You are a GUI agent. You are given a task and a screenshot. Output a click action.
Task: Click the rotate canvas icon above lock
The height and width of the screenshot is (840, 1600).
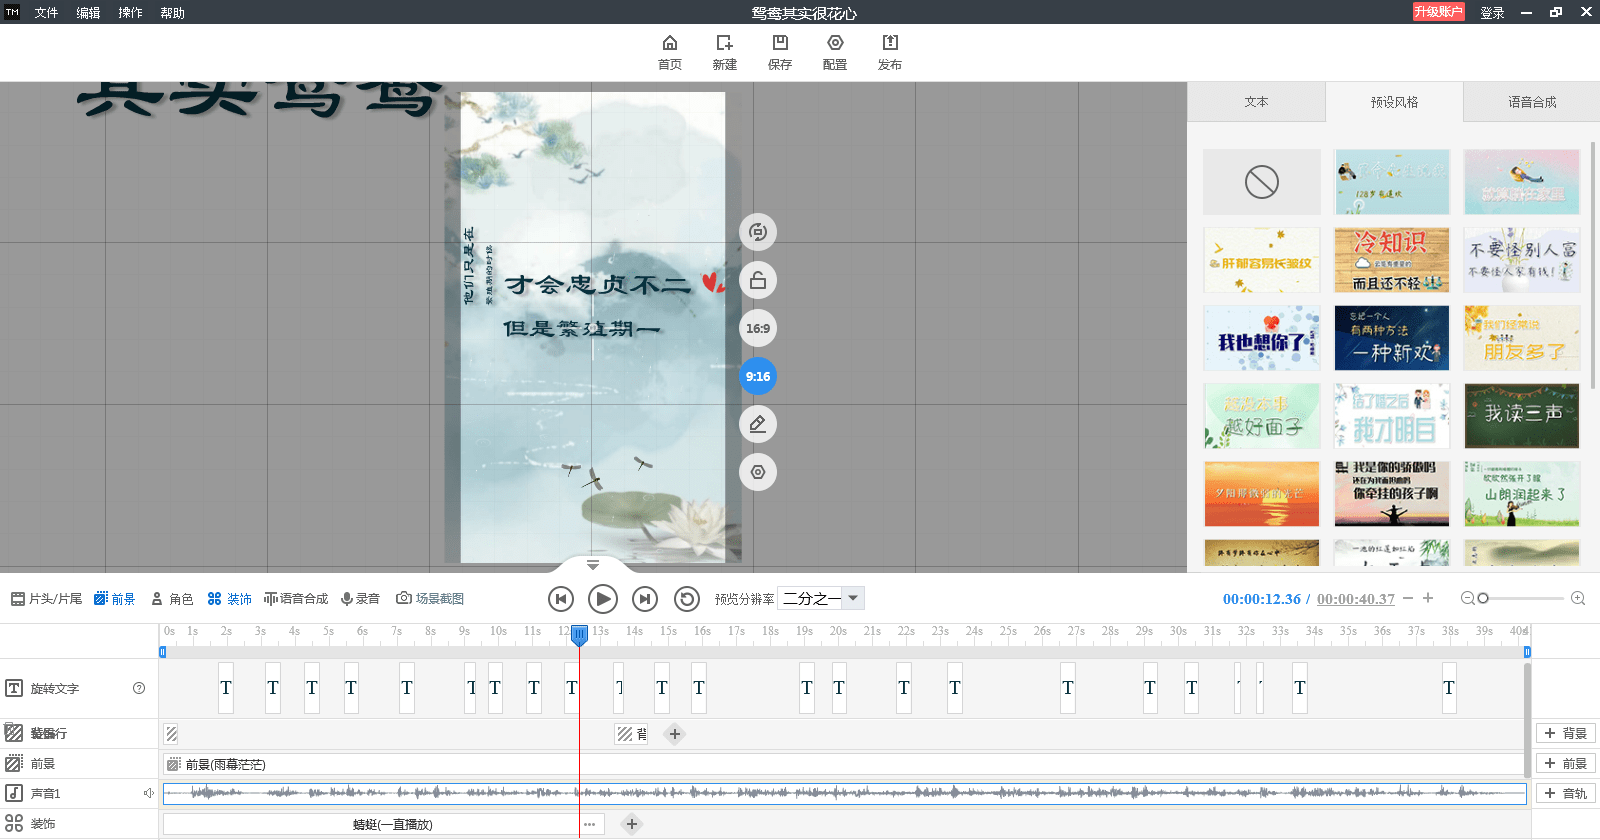tap(758, 232)
